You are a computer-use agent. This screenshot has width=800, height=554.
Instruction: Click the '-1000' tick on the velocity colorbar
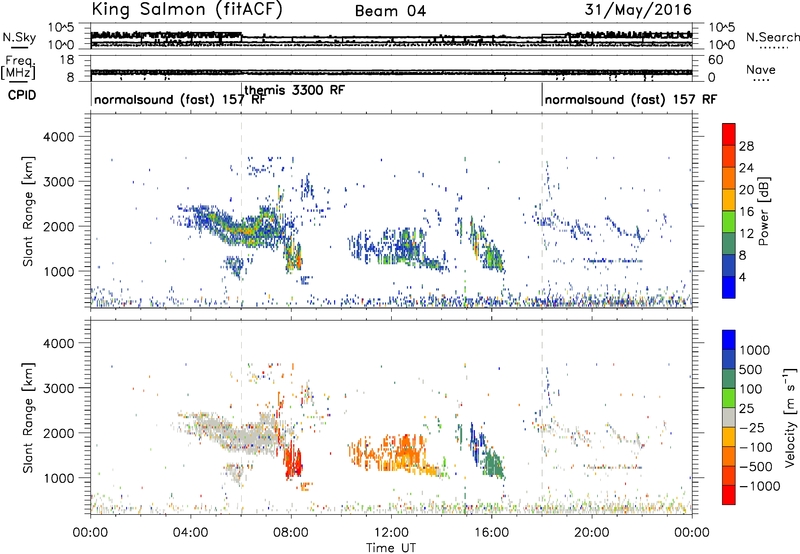click(x=760, y=486)
